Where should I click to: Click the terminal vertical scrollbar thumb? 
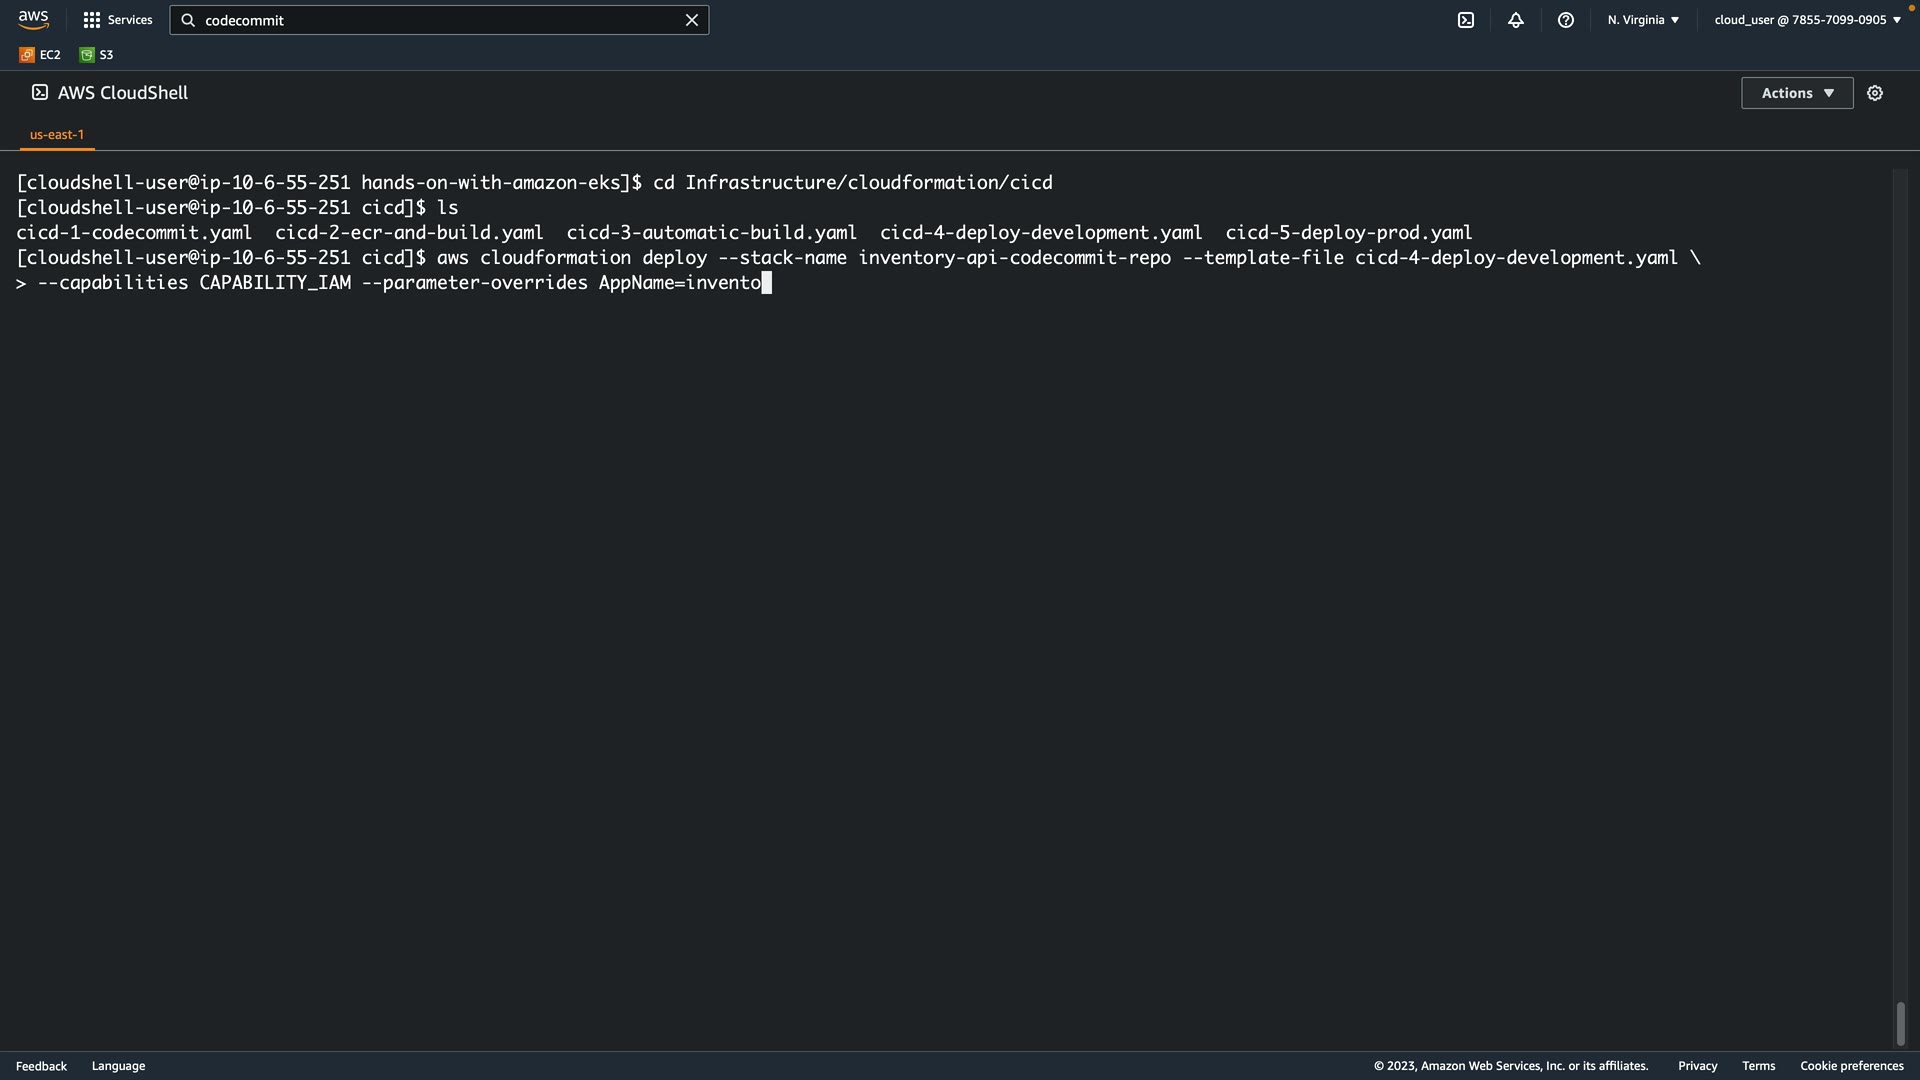click(x=1900, y=1023)
